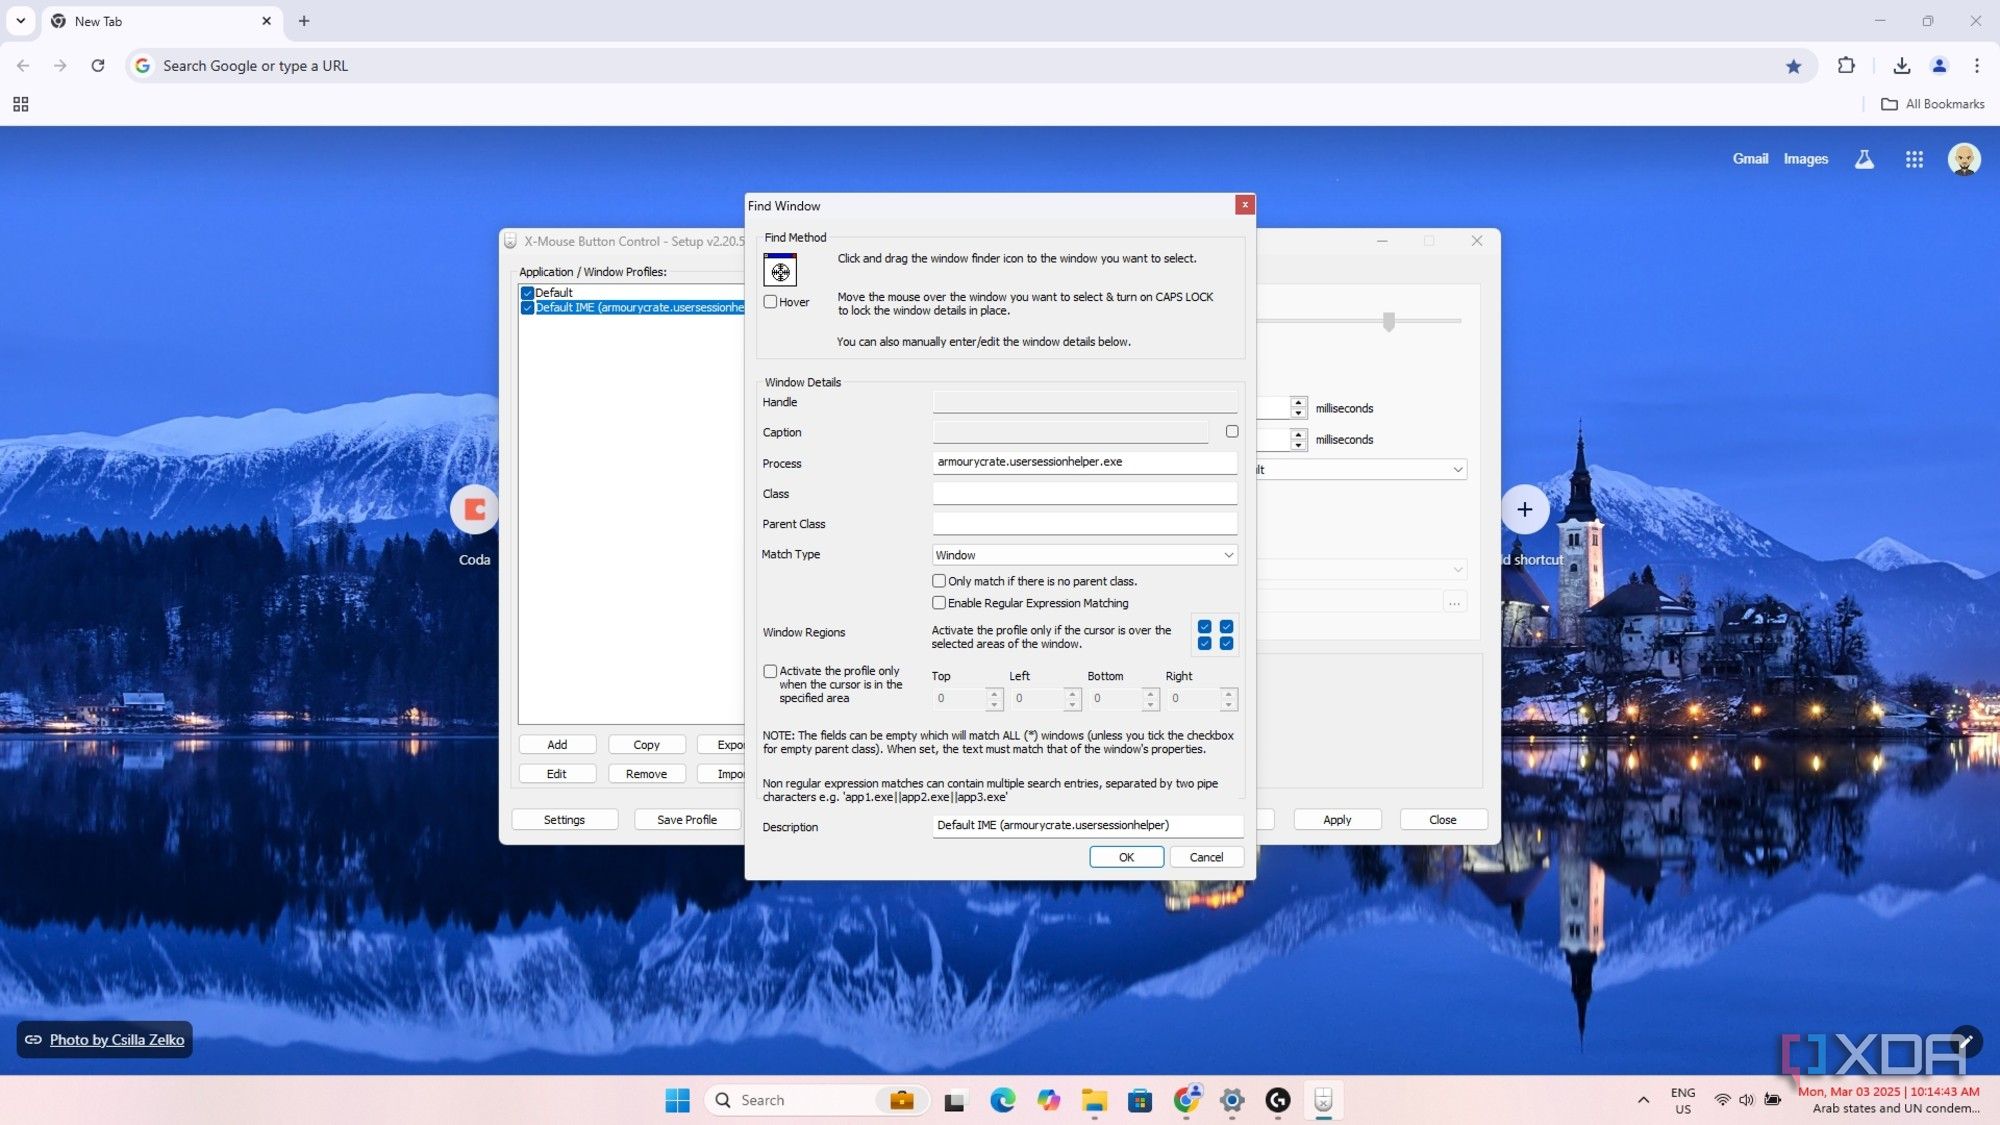Click the slider thumb in X-Mouse window
Image resolution: width=2000 pixels, height=1125 pixels.
tap(1389, 321)
